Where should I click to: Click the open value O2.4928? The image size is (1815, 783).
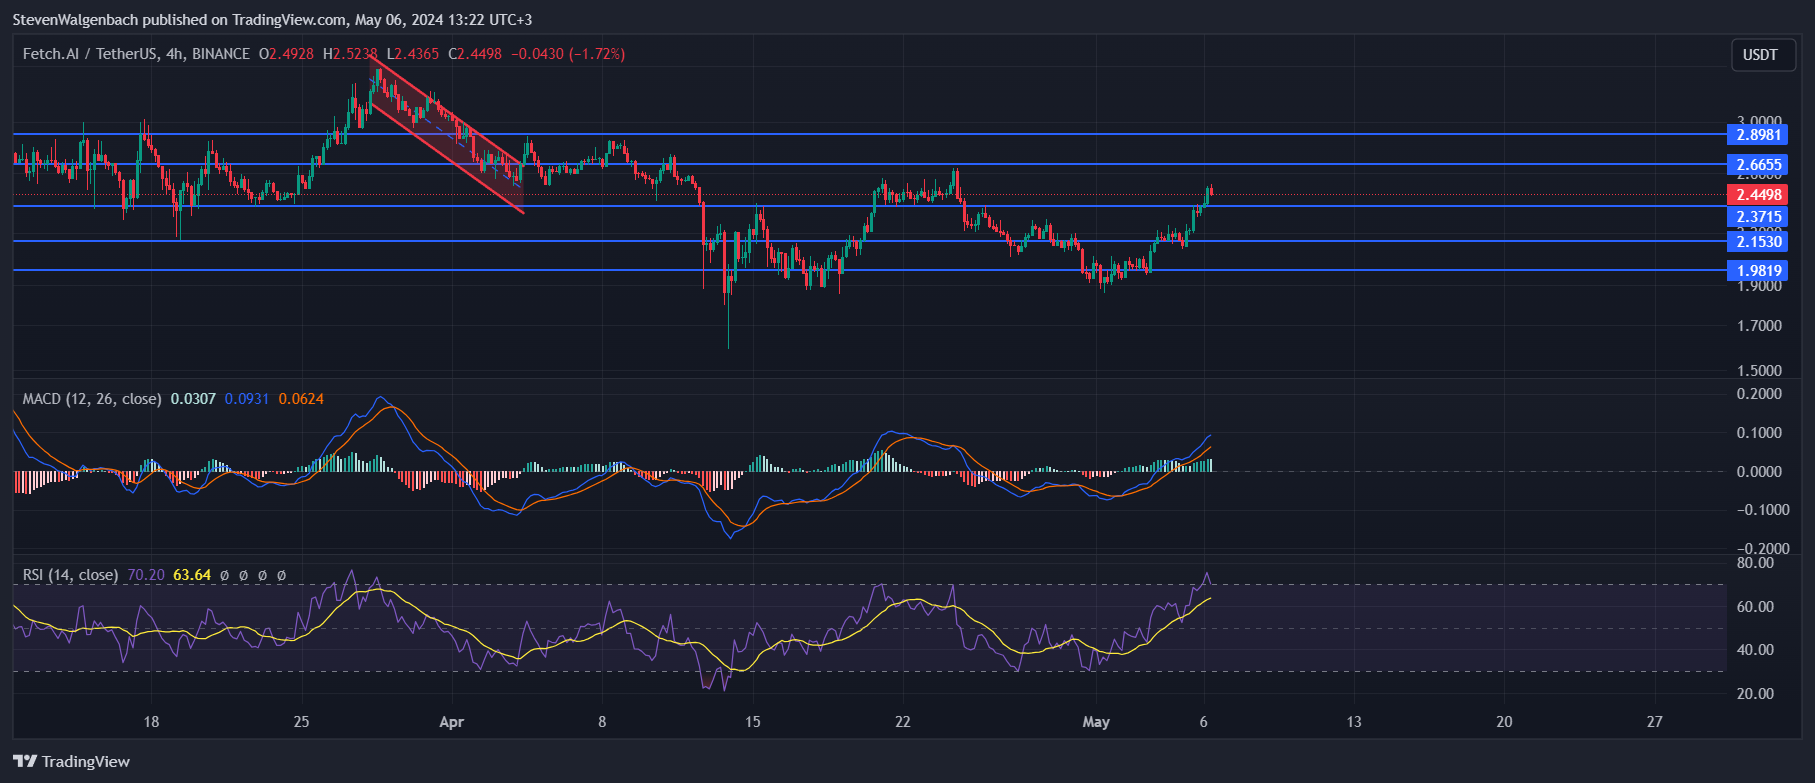(288, 54)
